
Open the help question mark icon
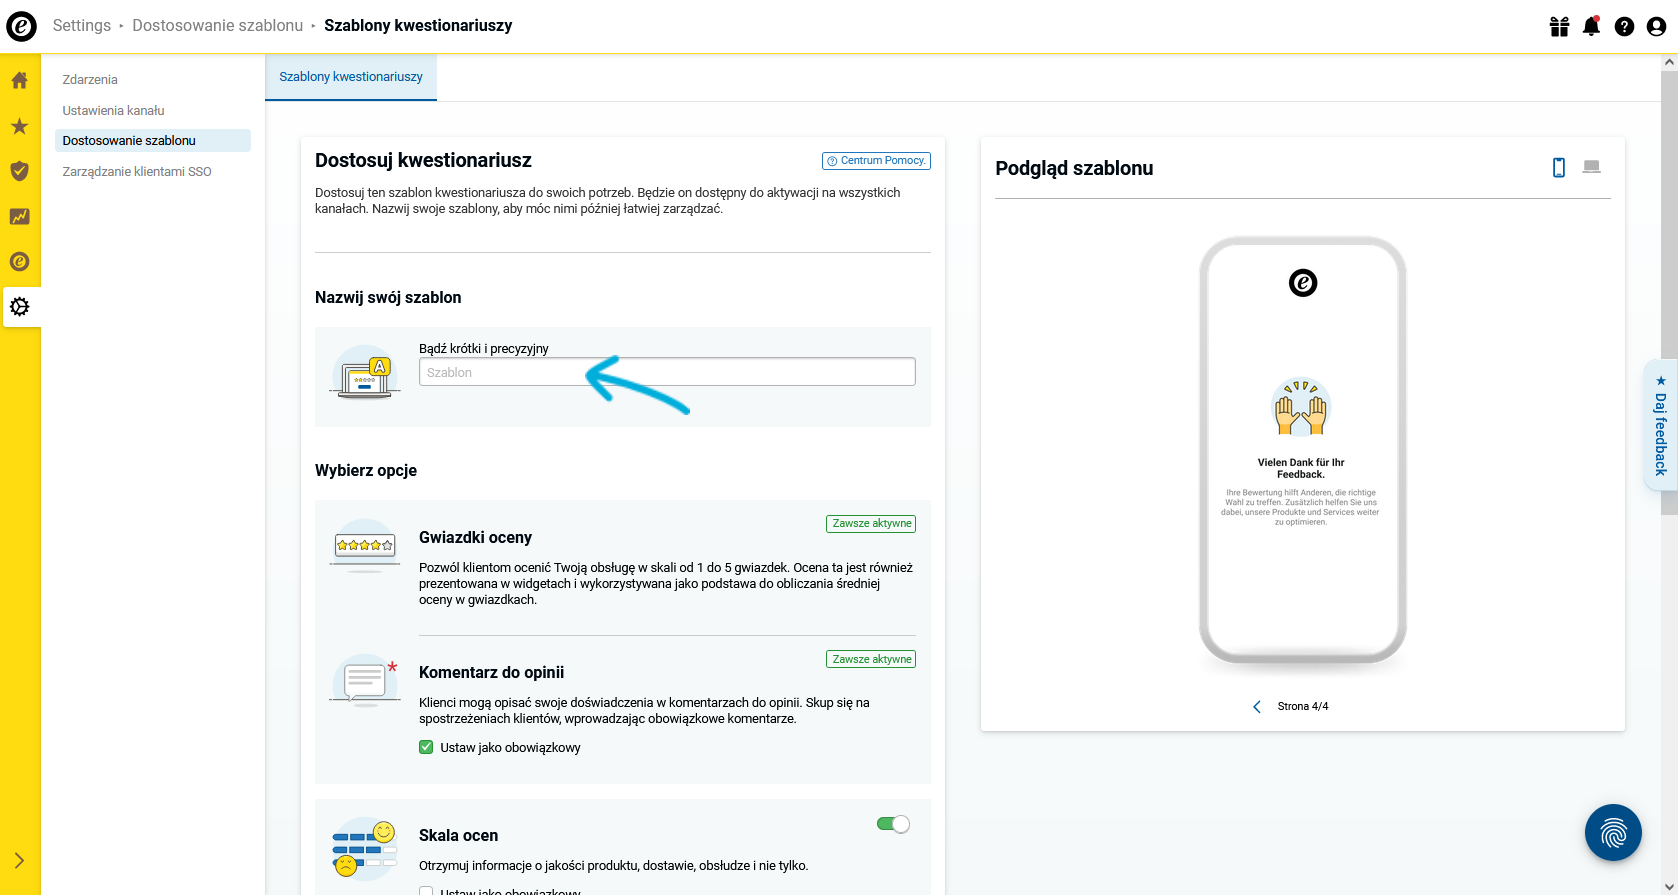(x=1624, y=26)
